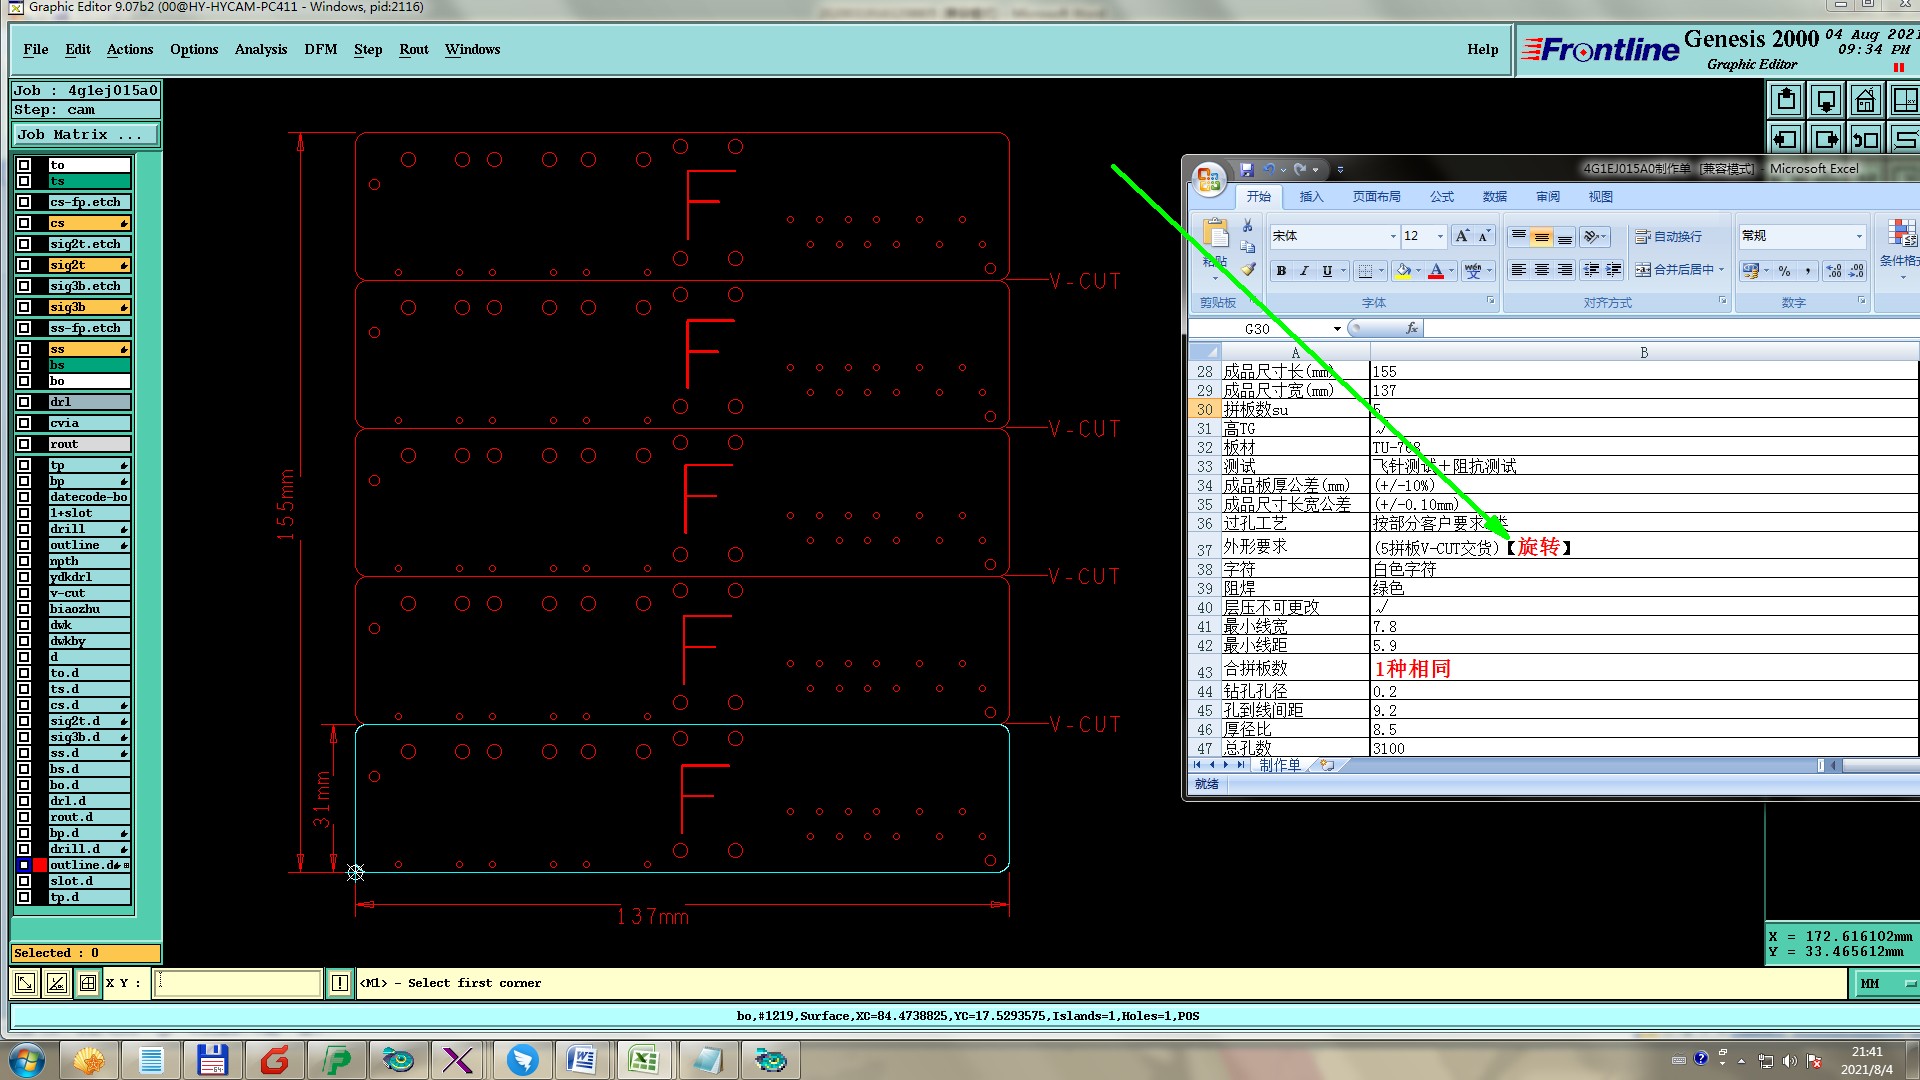
Task: Toggle visibility box for layer 'to'
Action: coord(24,165)
